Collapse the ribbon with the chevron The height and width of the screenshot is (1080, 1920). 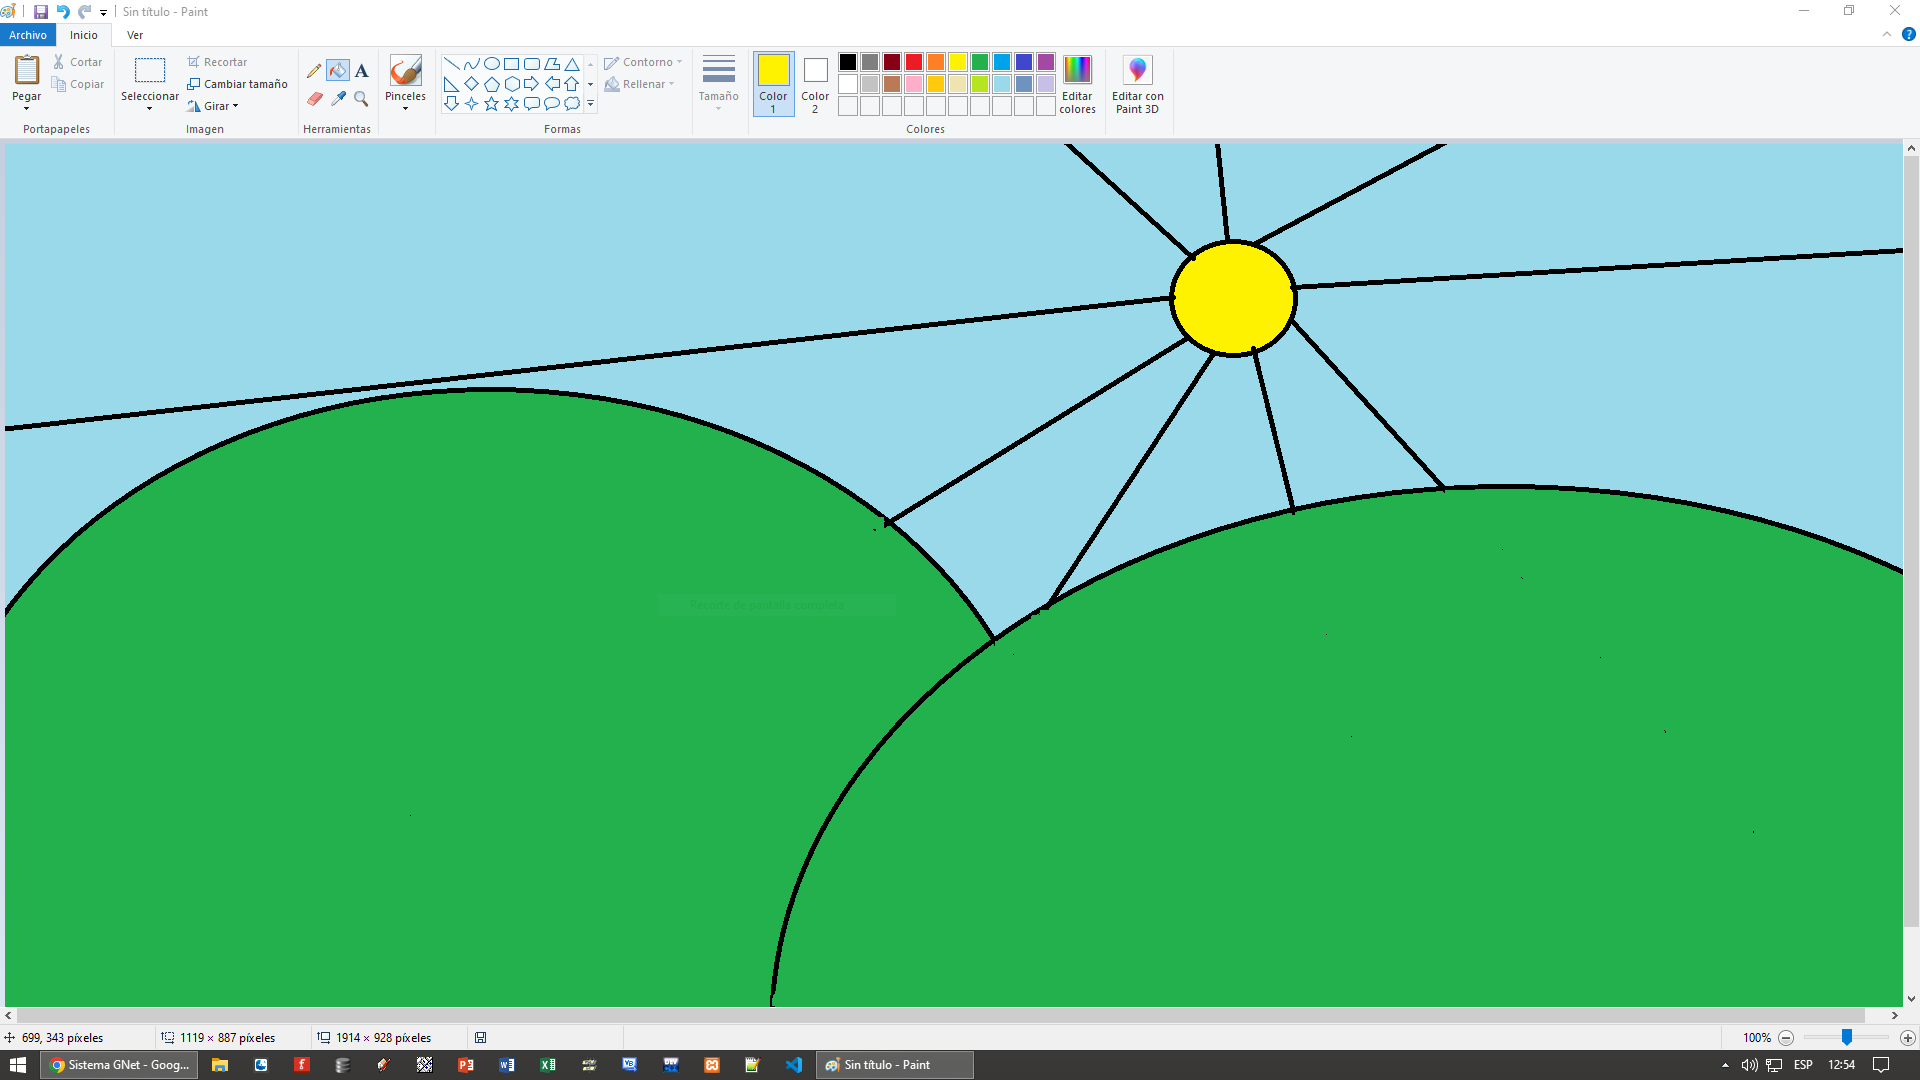point(1887,34)
